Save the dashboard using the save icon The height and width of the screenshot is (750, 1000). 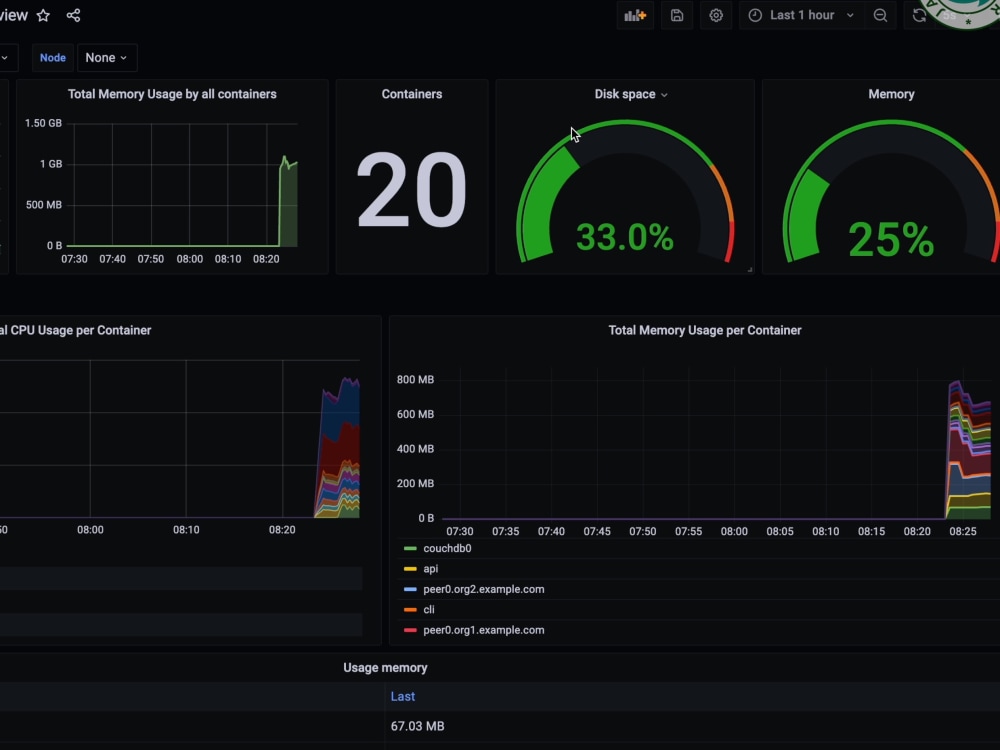(676, 15)
